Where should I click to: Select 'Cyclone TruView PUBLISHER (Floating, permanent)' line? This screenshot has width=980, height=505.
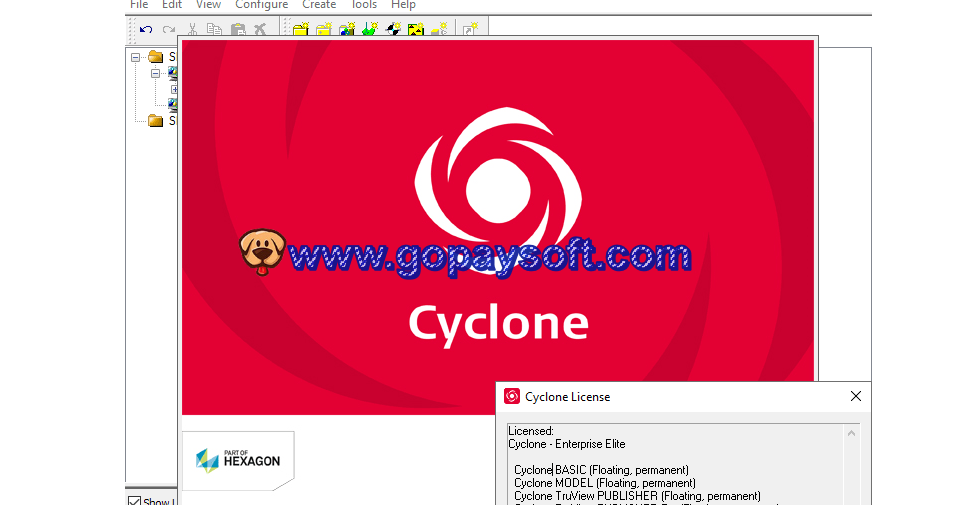coord(638,496)
